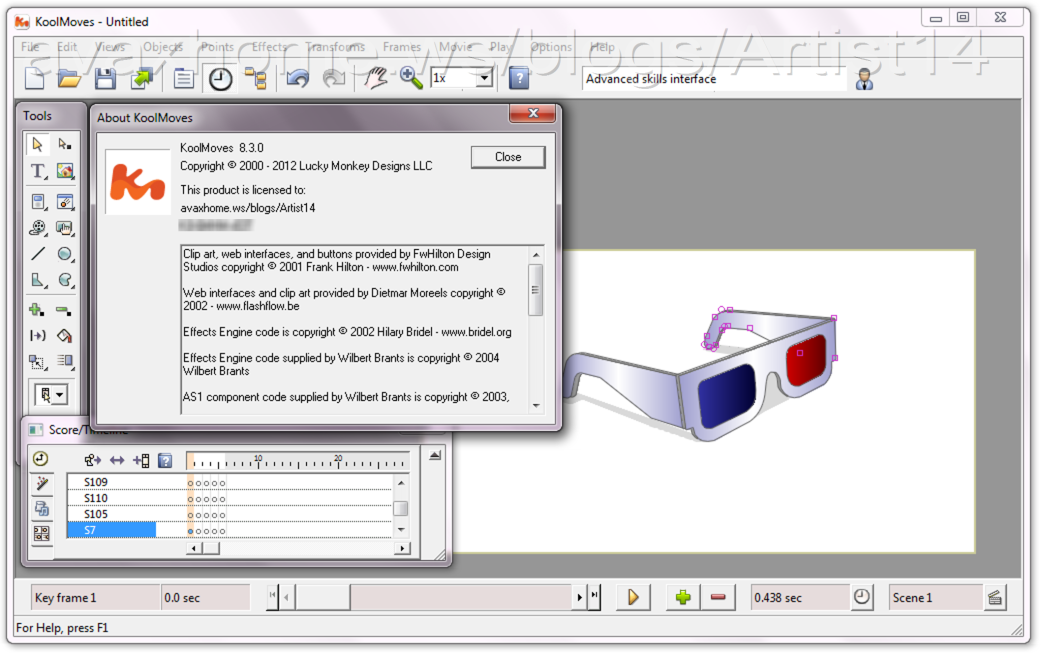Open the Movie menu
1041x653 pixels.
(455, 46)
